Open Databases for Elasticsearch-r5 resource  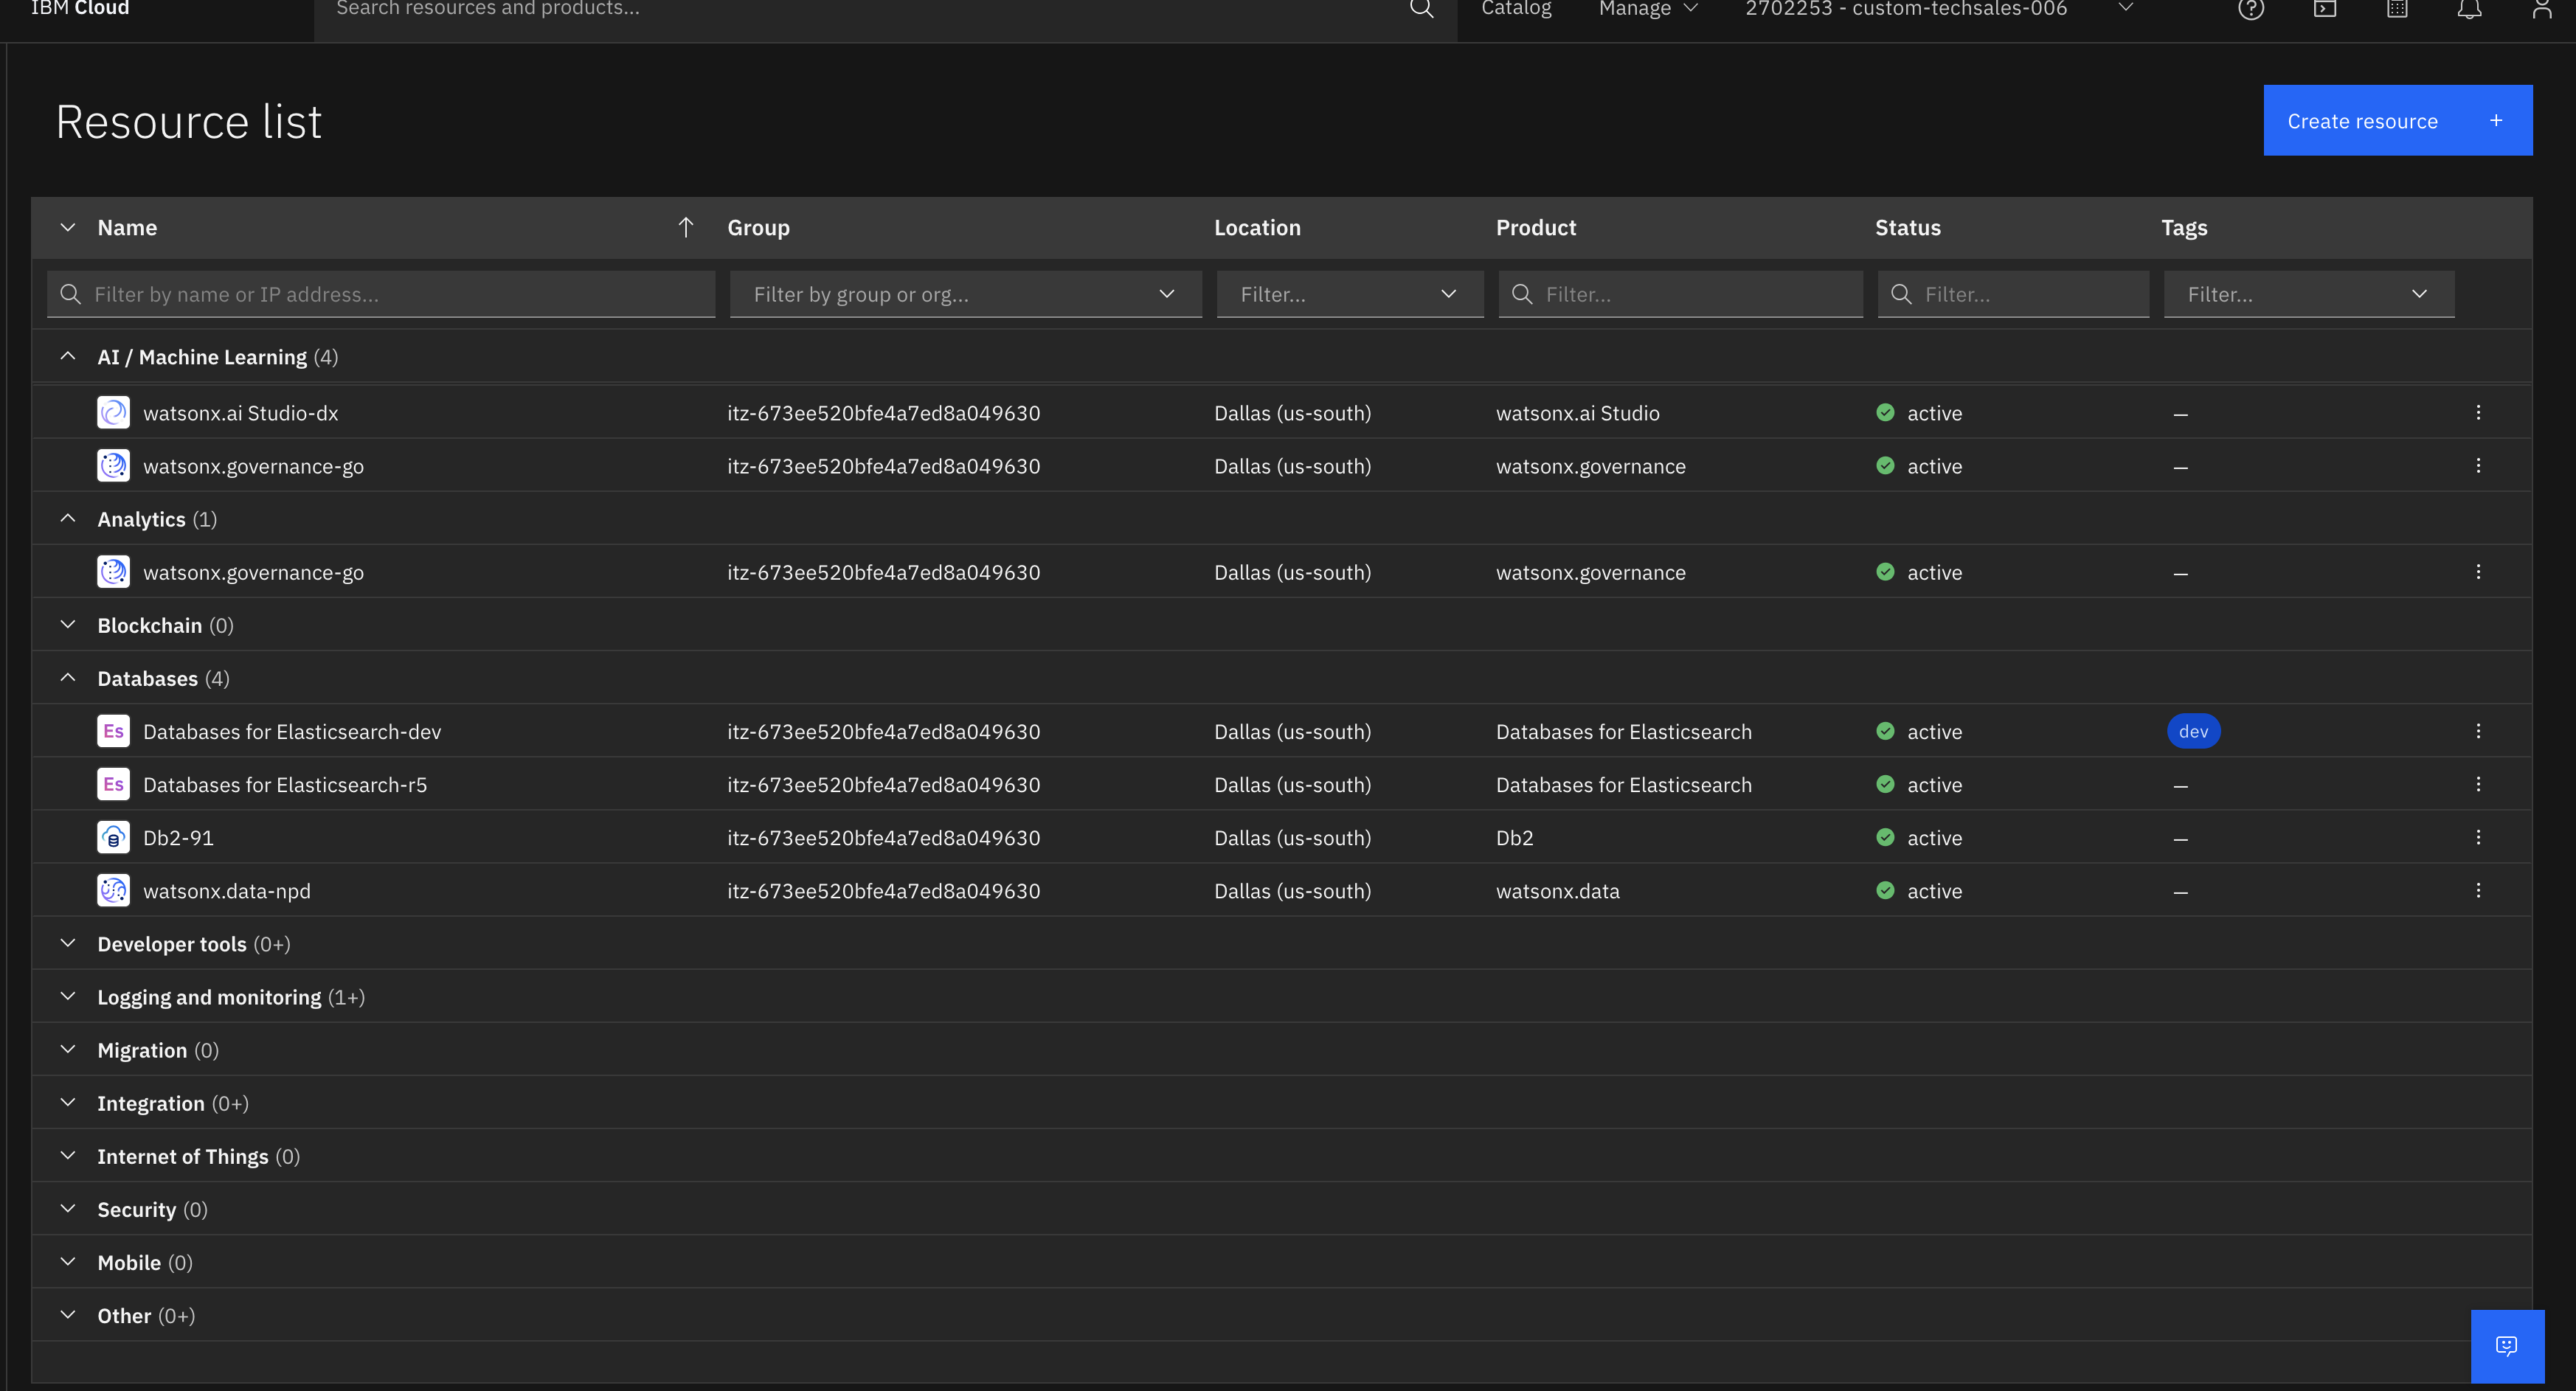coord(285,785)
